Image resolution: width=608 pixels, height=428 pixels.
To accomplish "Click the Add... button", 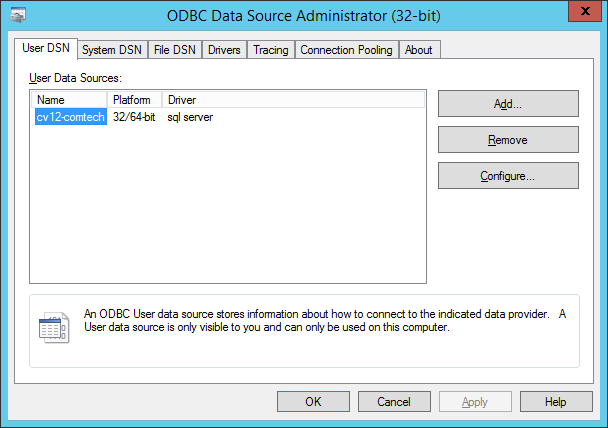I will tap(508, 104).
